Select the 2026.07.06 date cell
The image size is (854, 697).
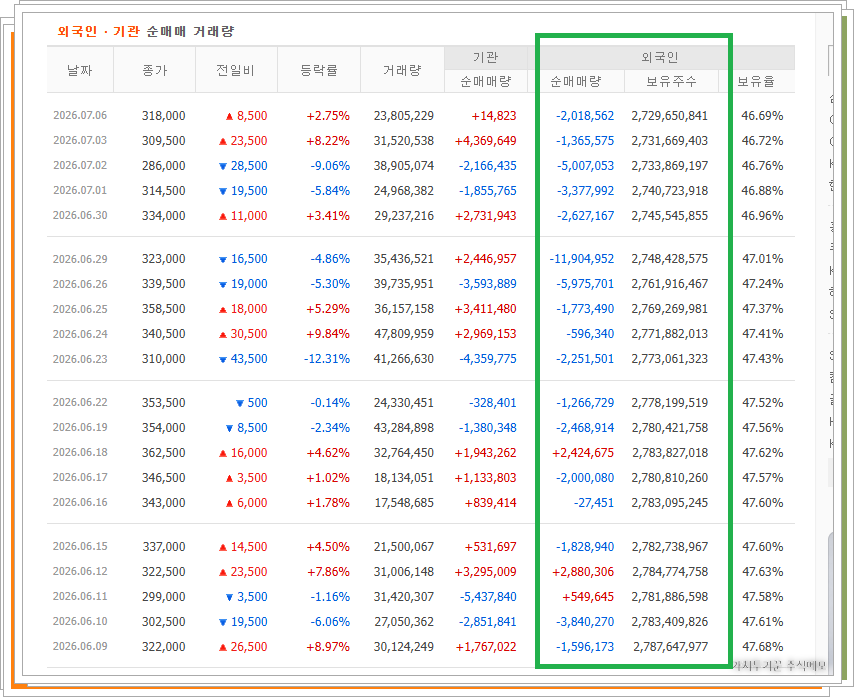[80, 115]
